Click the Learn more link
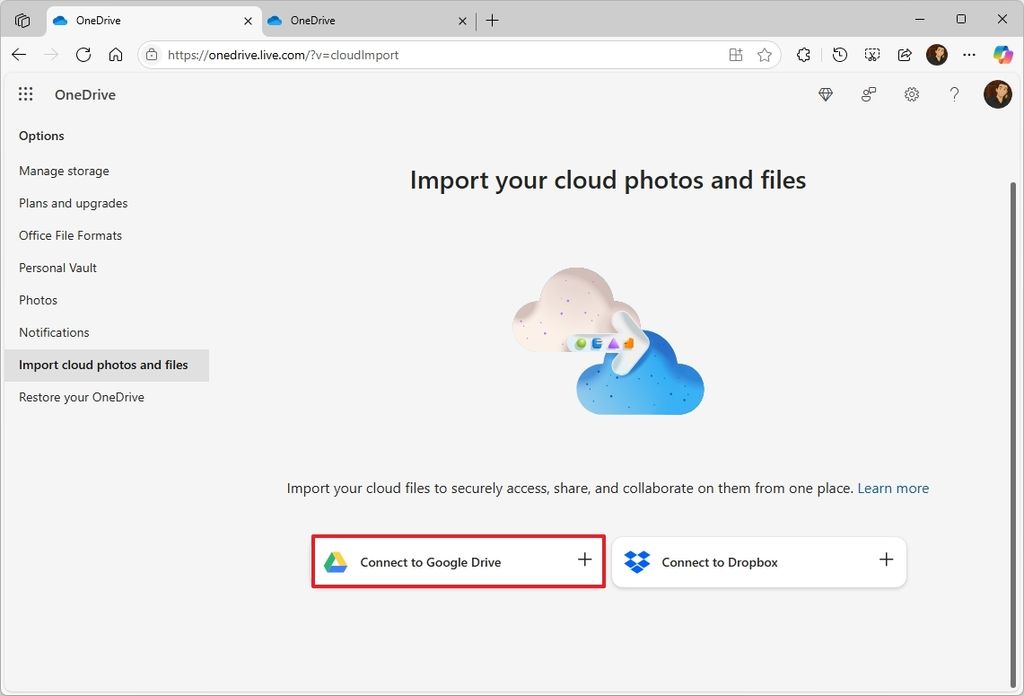 (893, 488)
